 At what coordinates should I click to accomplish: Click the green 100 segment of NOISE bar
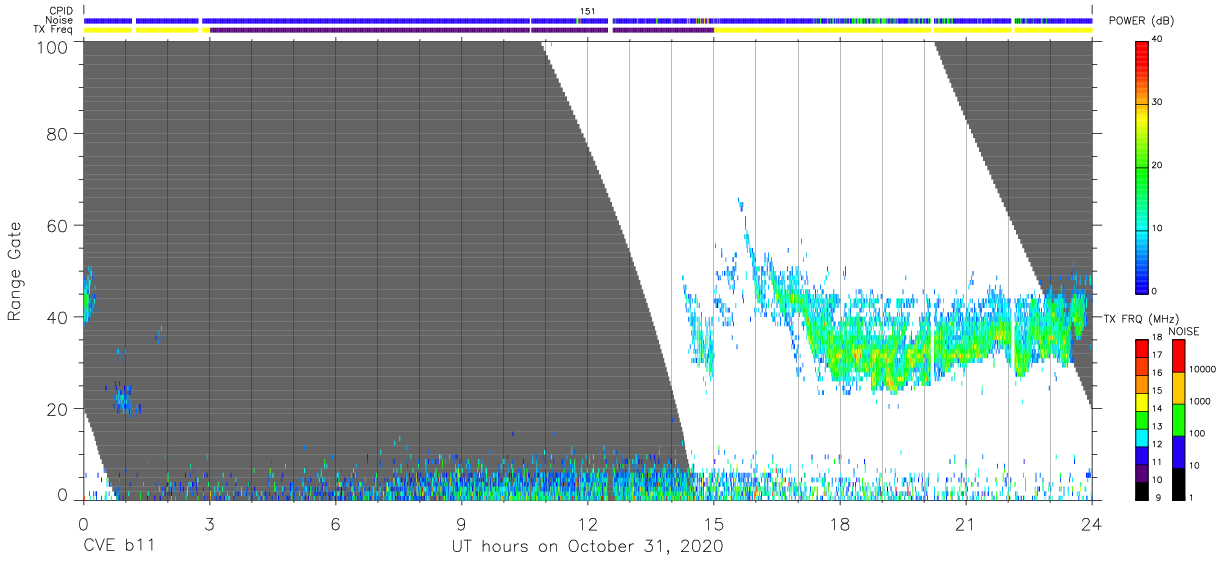[x=1177, y=418]
